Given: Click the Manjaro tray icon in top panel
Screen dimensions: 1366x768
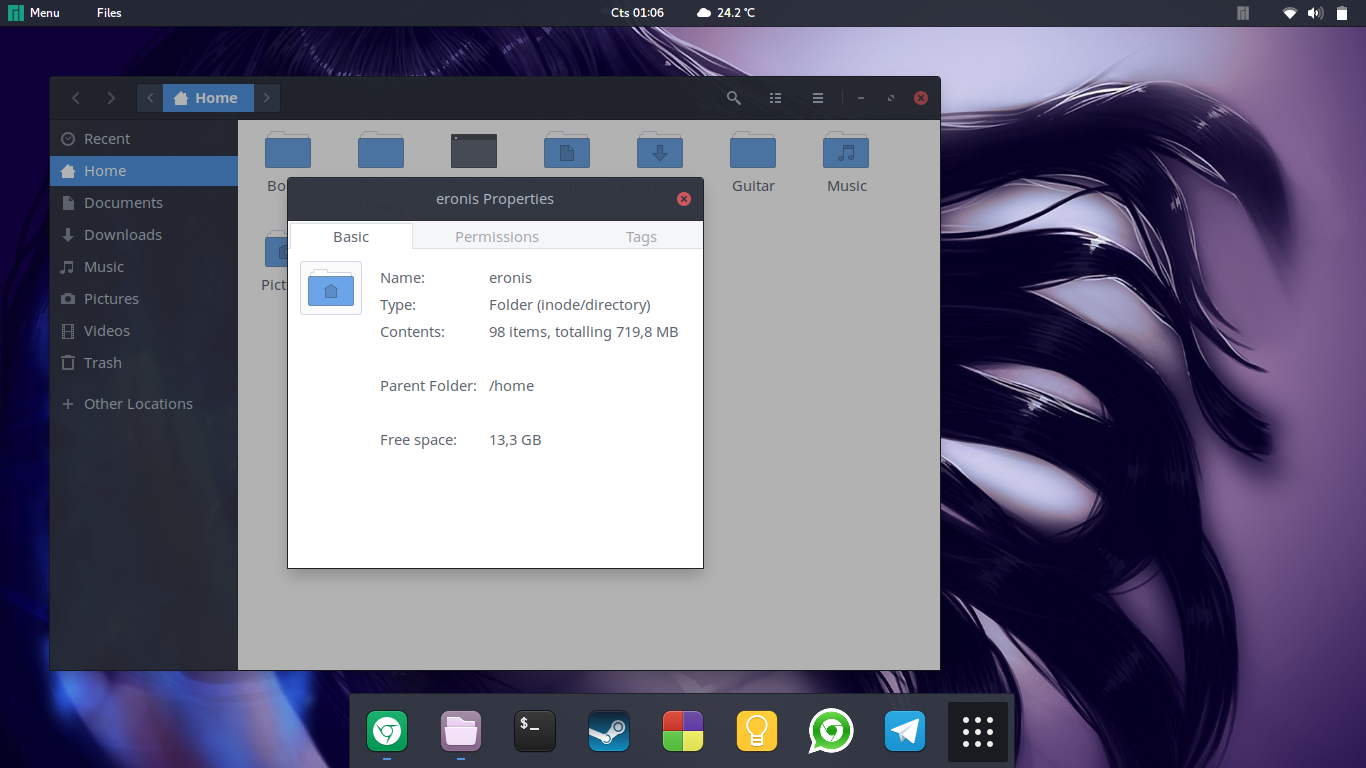Looking at the screenshot, I should pos(1243,13).
